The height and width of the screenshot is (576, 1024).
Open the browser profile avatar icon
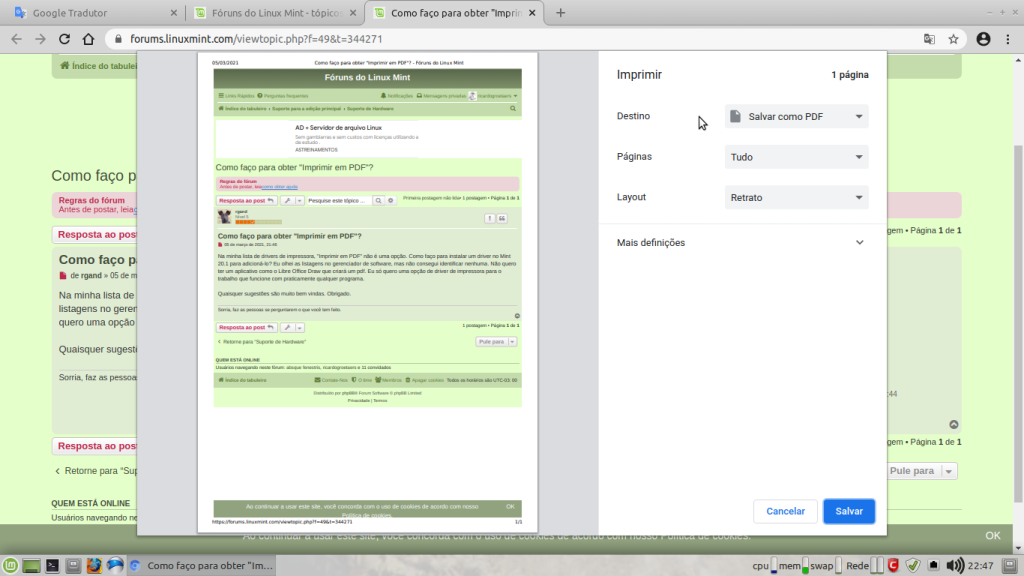point(984,39)
